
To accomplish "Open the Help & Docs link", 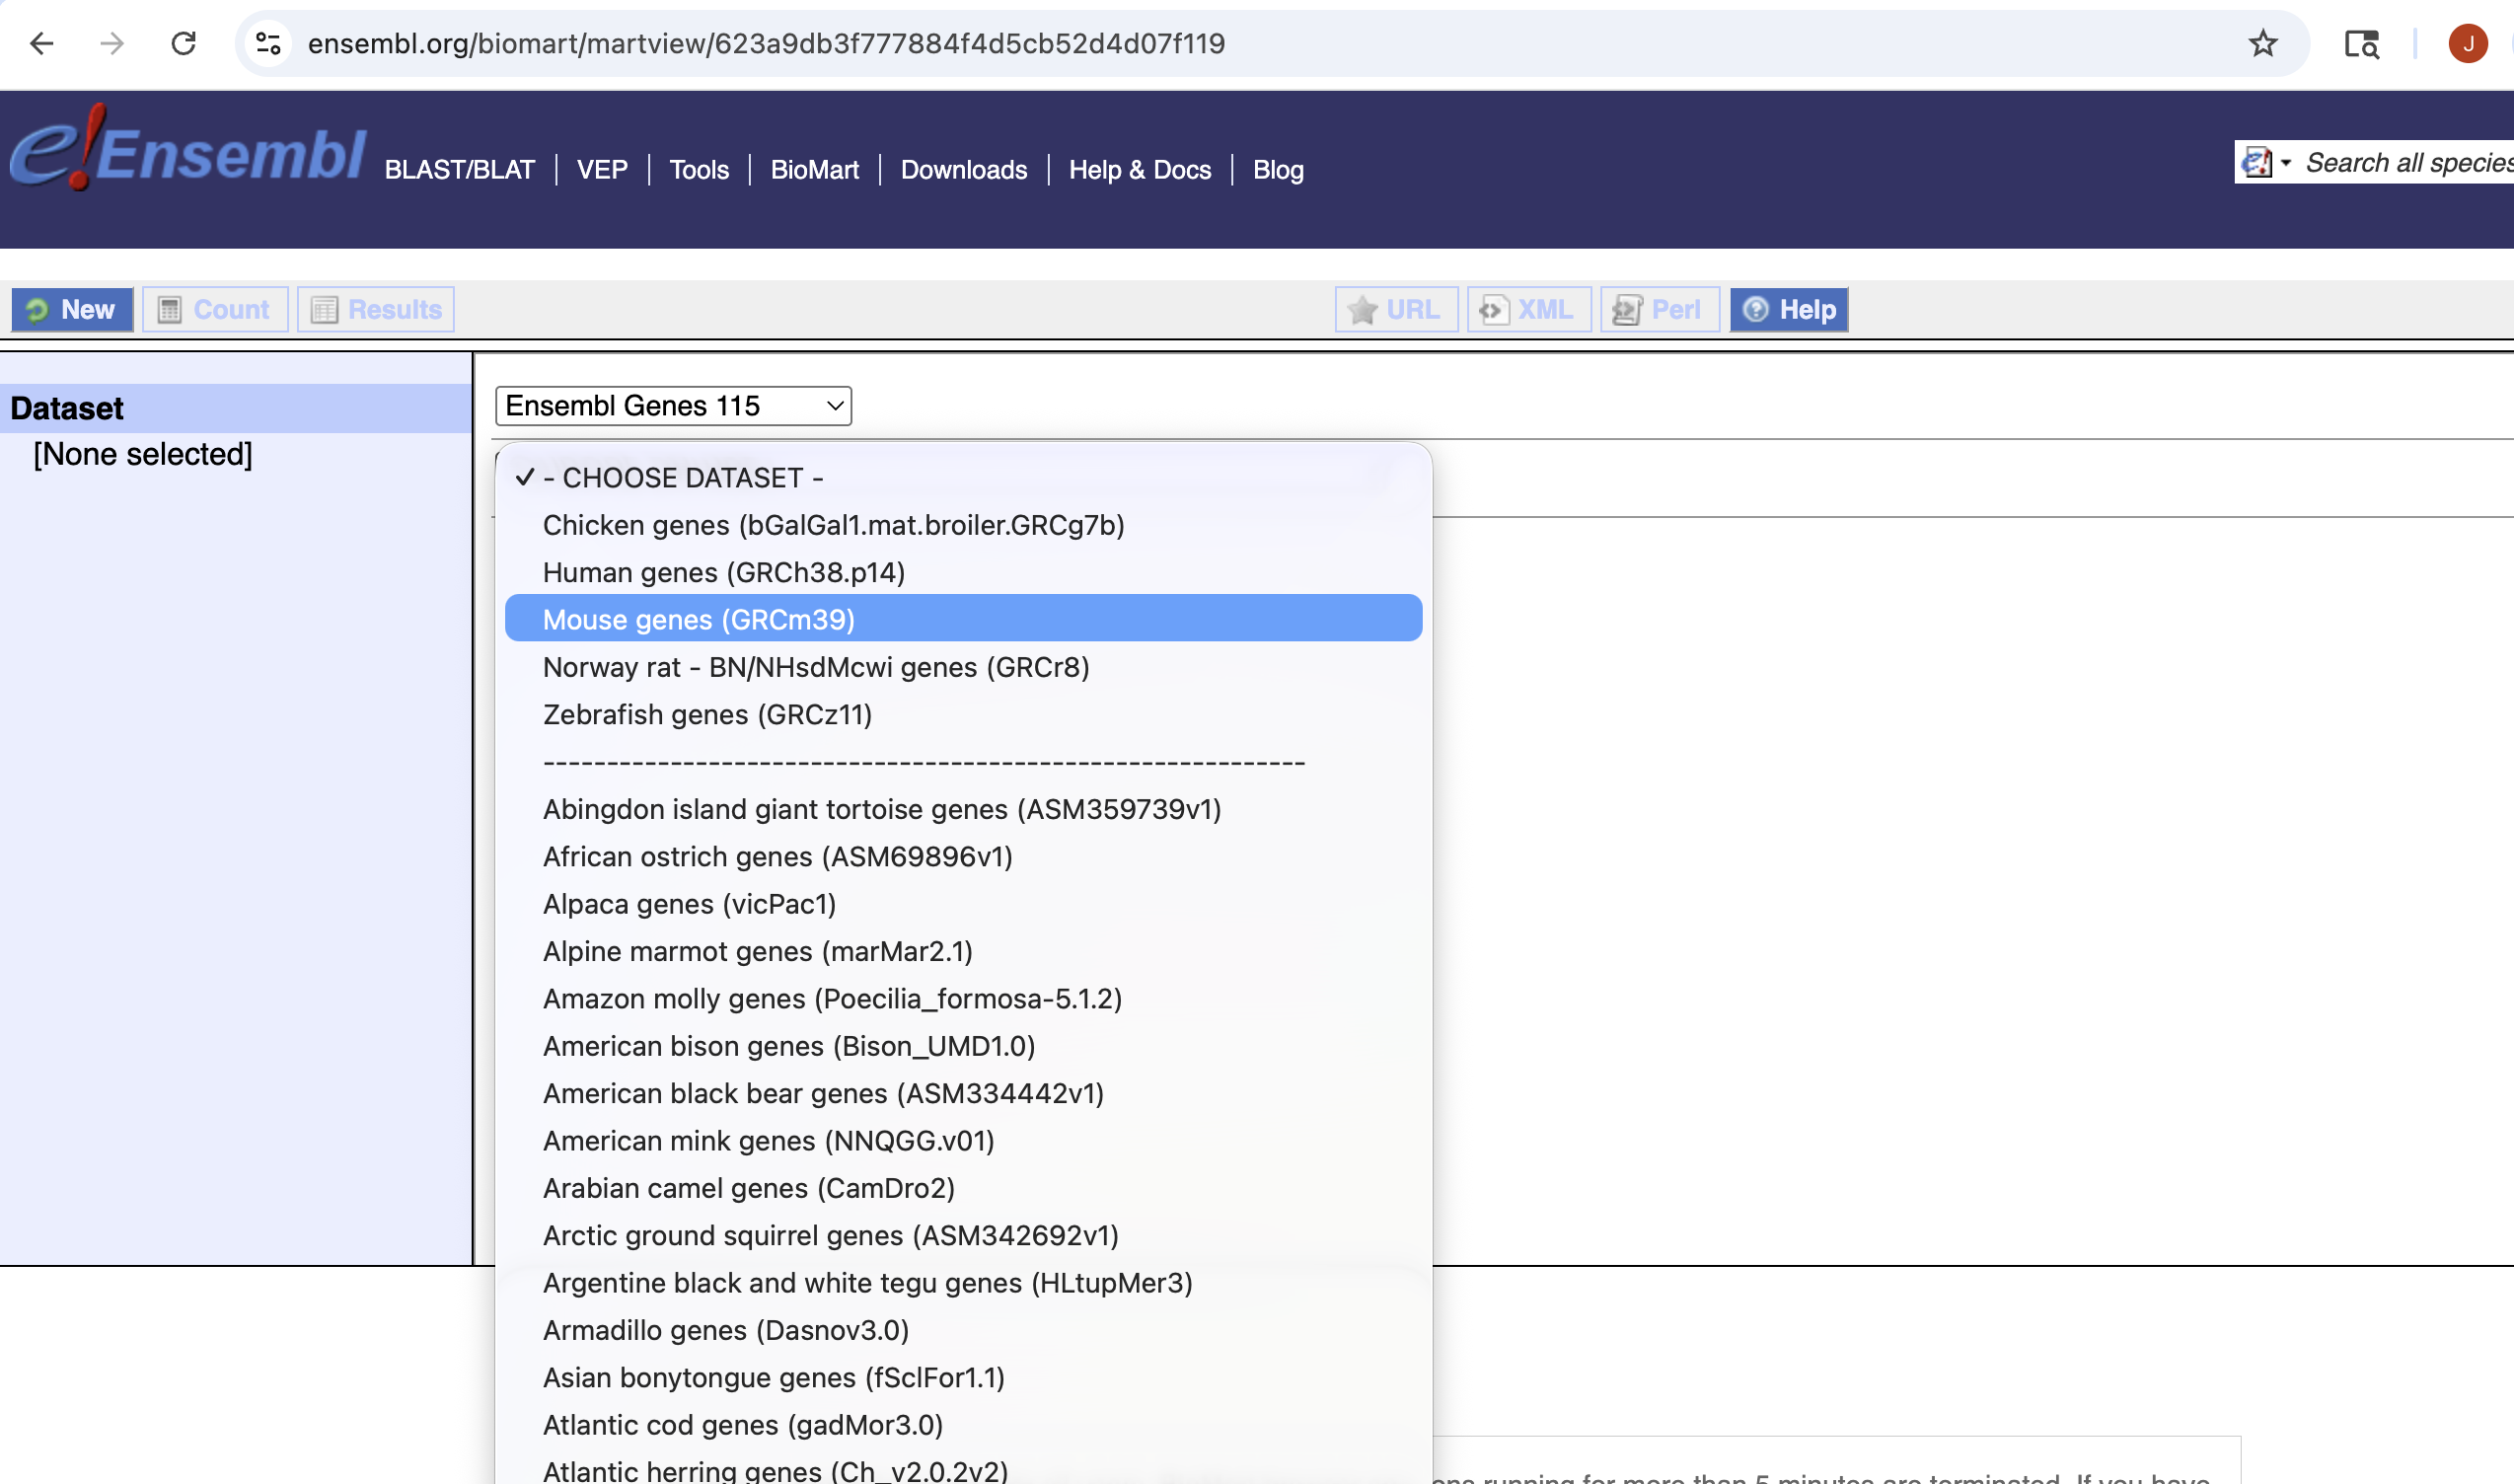I will [x=1139, y=170].
